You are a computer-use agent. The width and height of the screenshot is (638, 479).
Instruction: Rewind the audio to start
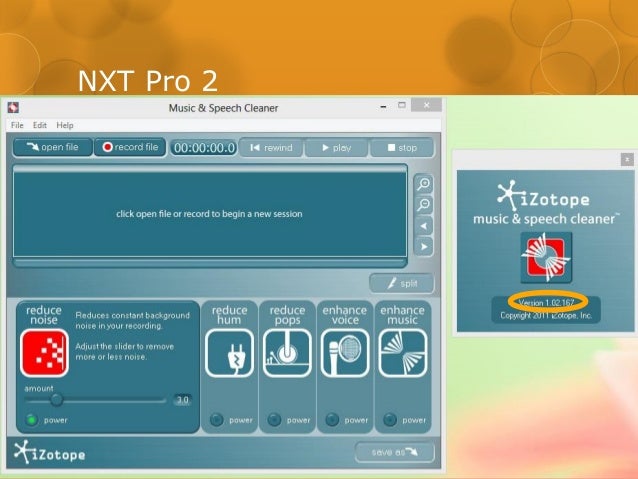pyautogui.click(x=271, y=147)
